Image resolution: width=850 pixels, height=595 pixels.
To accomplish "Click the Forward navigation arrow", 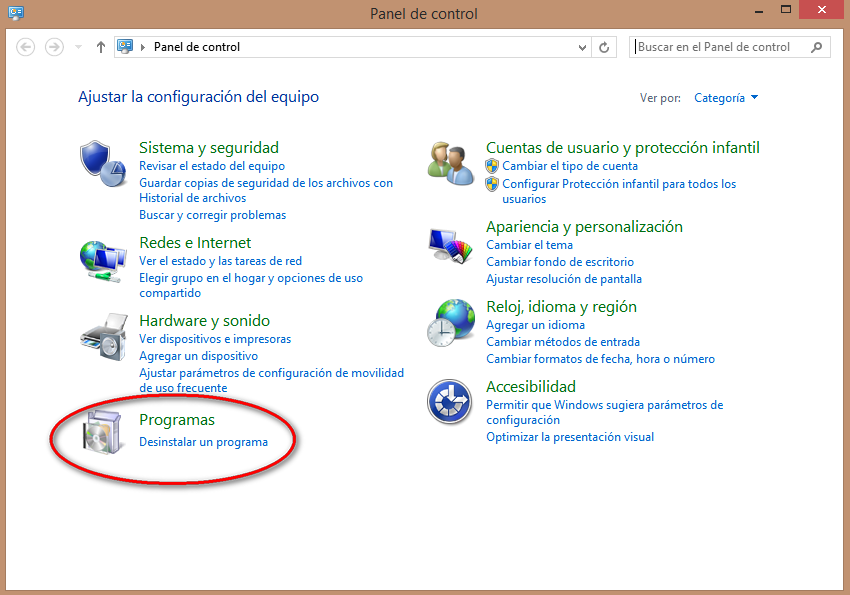I will (x=54, y=47).
